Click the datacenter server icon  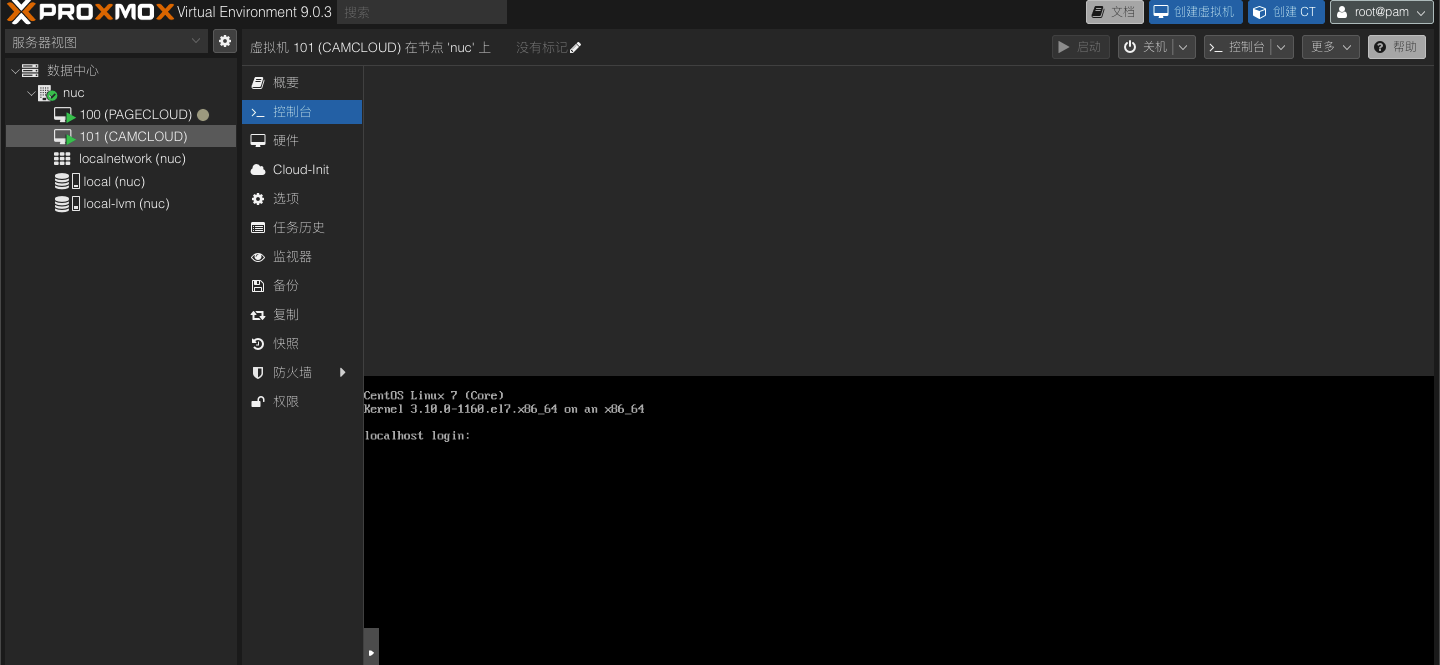tap(30, 70)
